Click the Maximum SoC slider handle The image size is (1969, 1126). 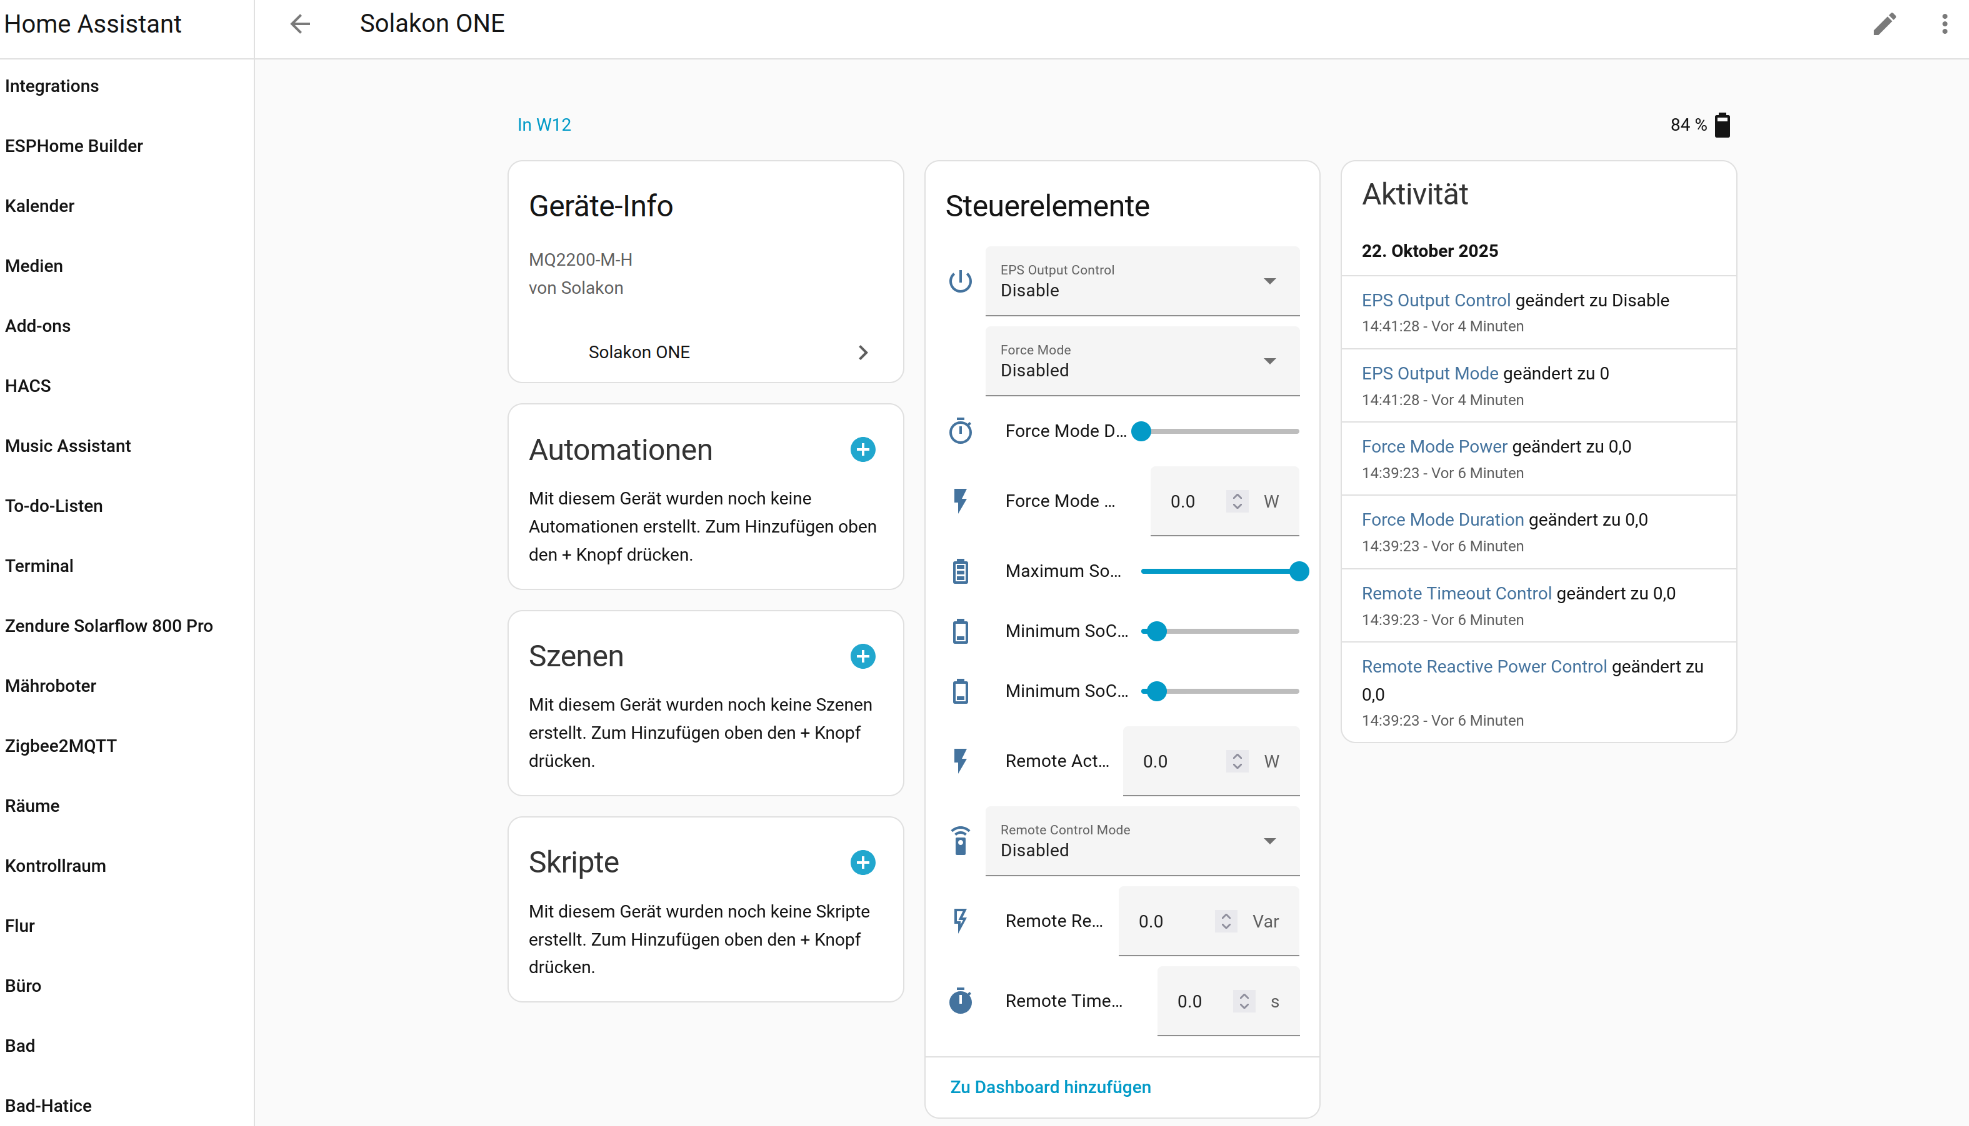point(1298,571)
